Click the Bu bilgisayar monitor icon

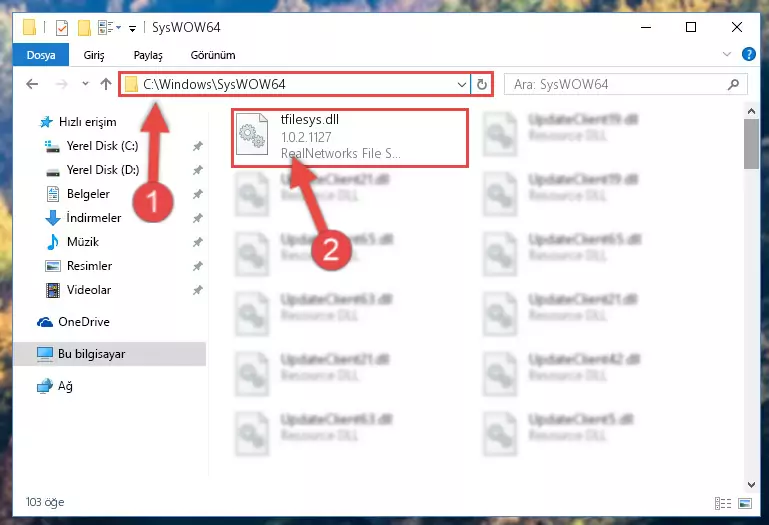click(x=45, y=354)
